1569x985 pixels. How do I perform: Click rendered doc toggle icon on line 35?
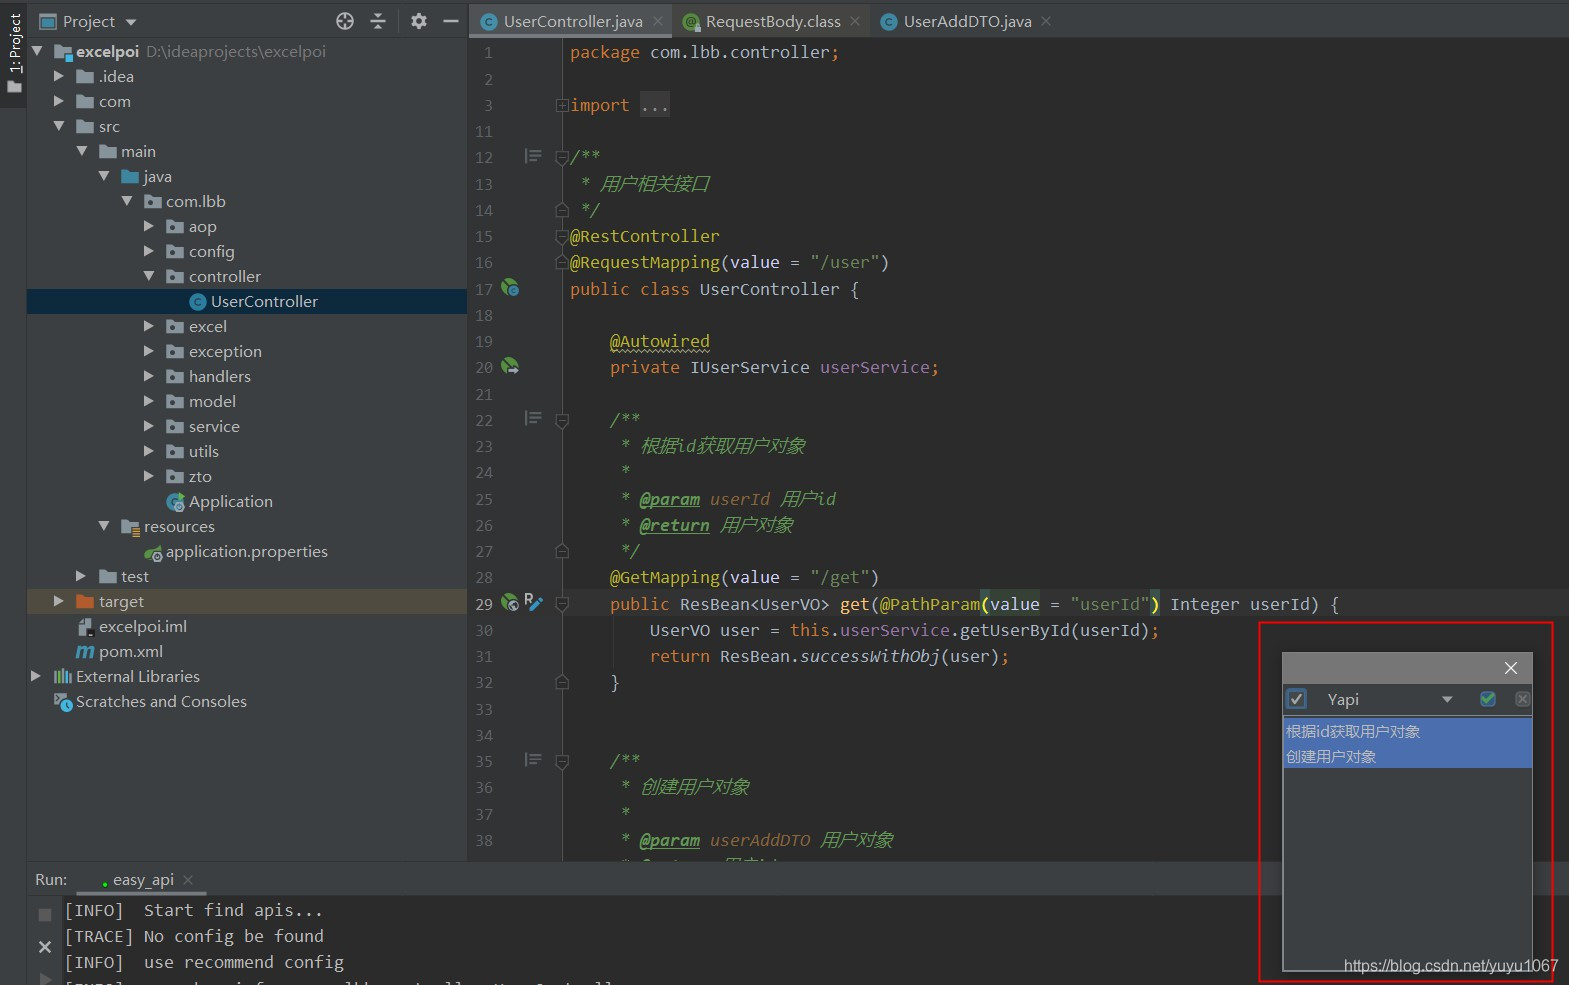[x=533, y=760]
